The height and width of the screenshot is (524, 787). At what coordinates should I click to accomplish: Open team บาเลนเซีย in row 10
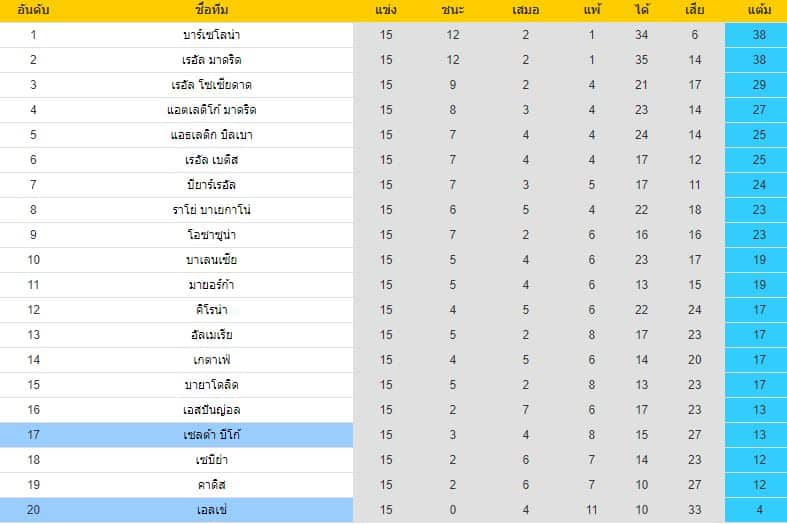(x=212, y=260)
